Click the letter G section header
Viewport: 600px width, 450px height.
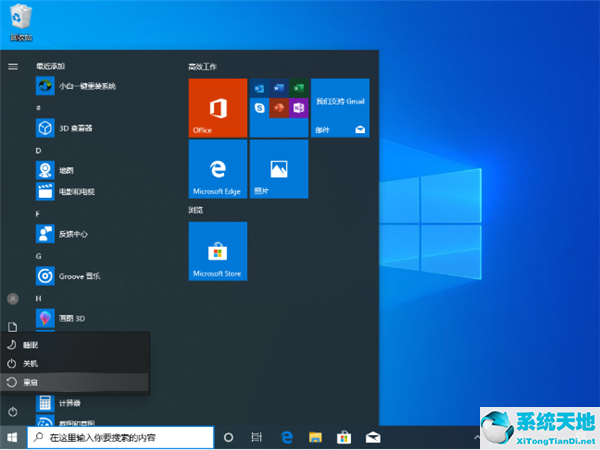38,256
